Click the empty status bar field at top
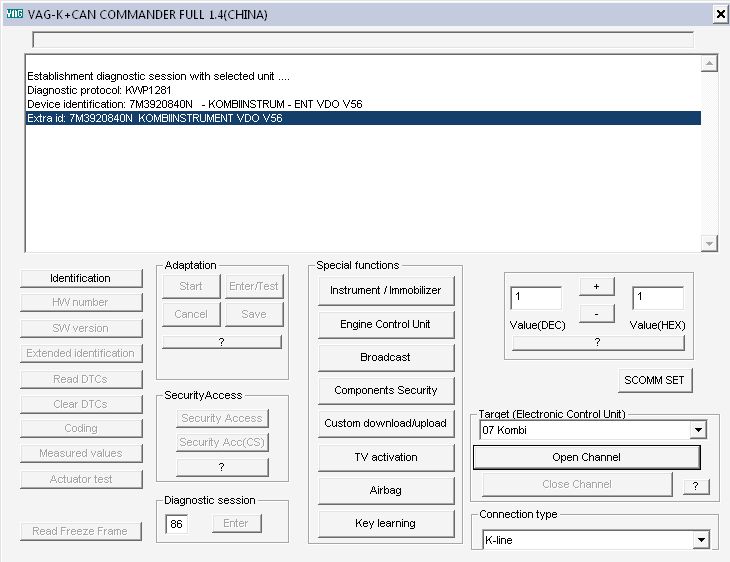Screen dimensions: 730x562 pyautogui.click(x=363, y=40)
